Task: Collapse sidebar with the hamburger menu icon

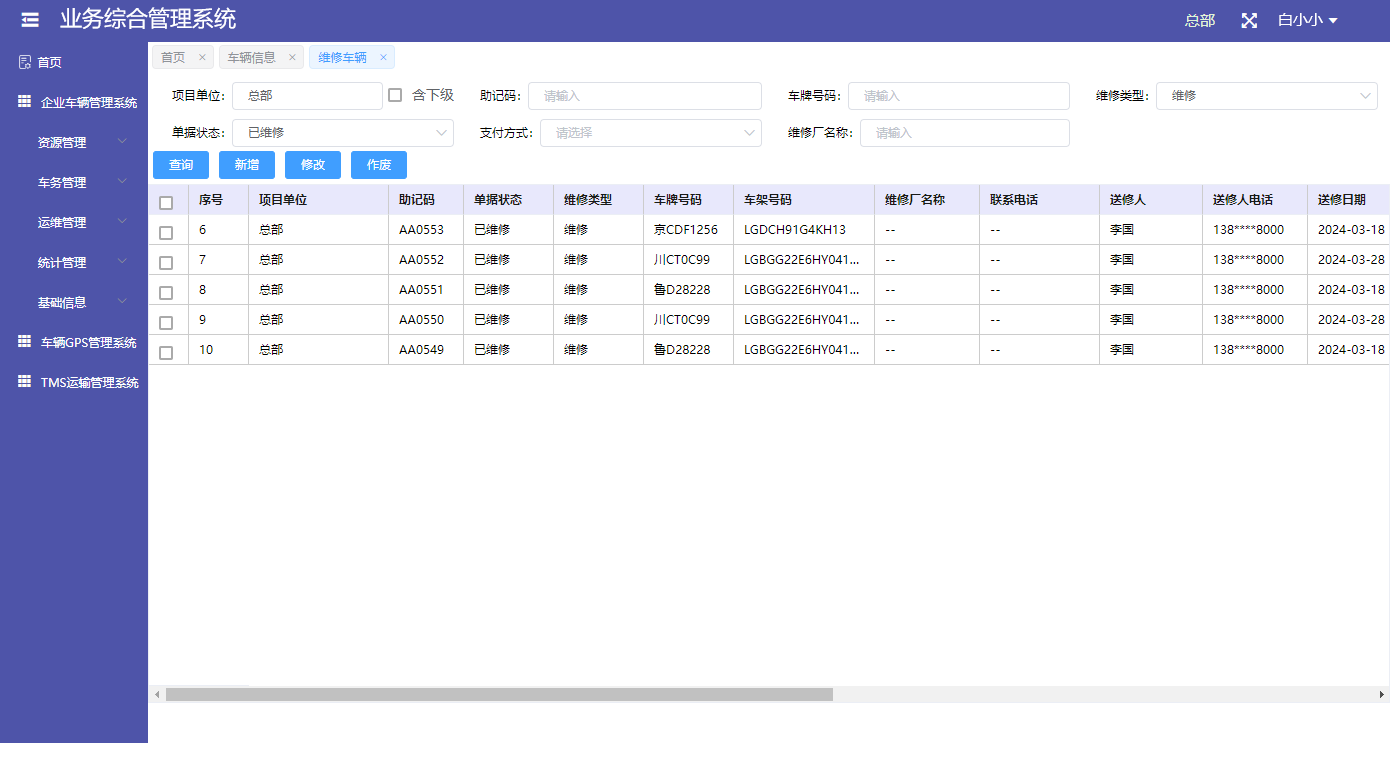Action: pos(30,20)
